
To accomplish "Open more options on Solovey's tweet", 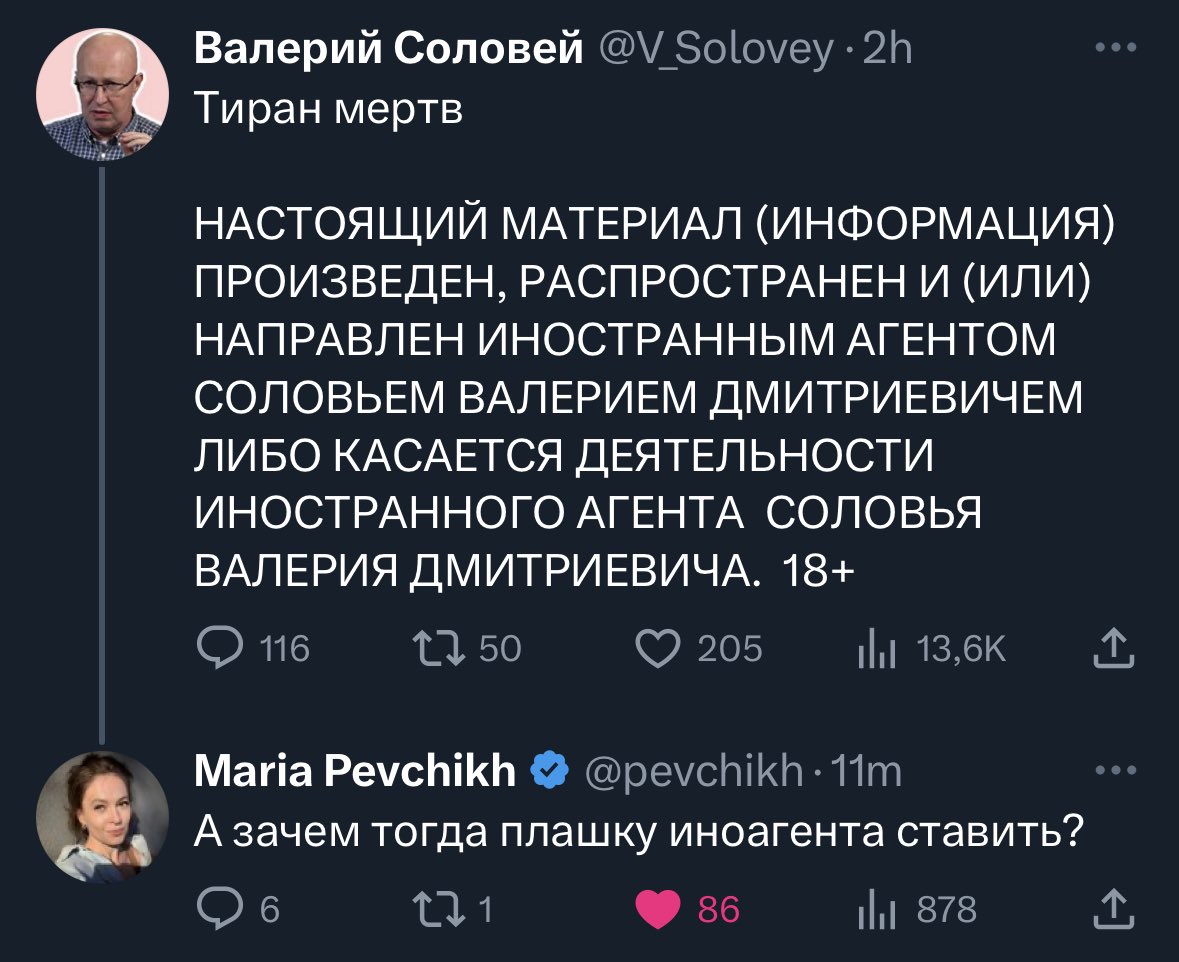I will (1116, 47).
